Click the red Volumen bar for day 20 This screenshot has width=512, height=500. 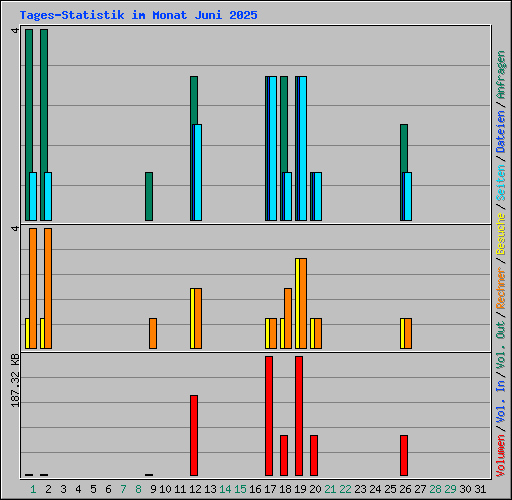[314, 455]
